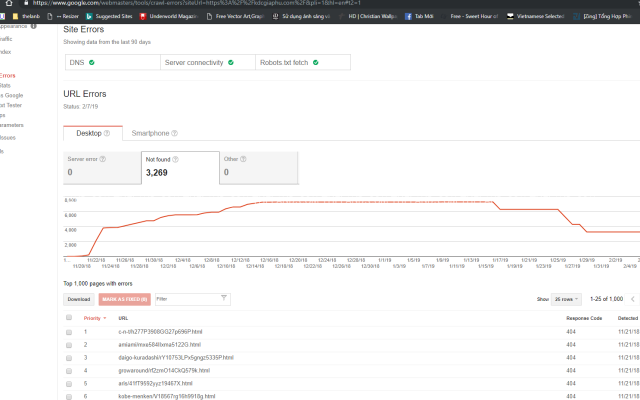Select the Server error count tab
Viewport: 640px width, 400px height.
point(102,168)
